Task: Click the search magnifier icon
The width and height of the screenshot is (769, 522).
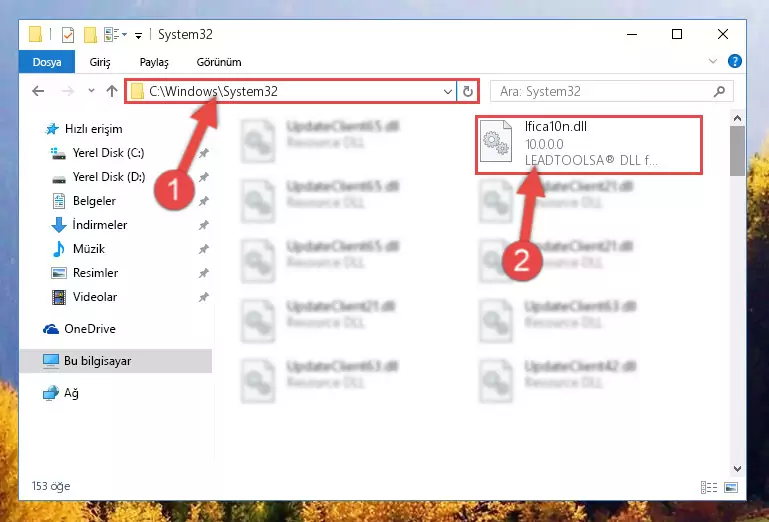Action: [x=719, y=91]
